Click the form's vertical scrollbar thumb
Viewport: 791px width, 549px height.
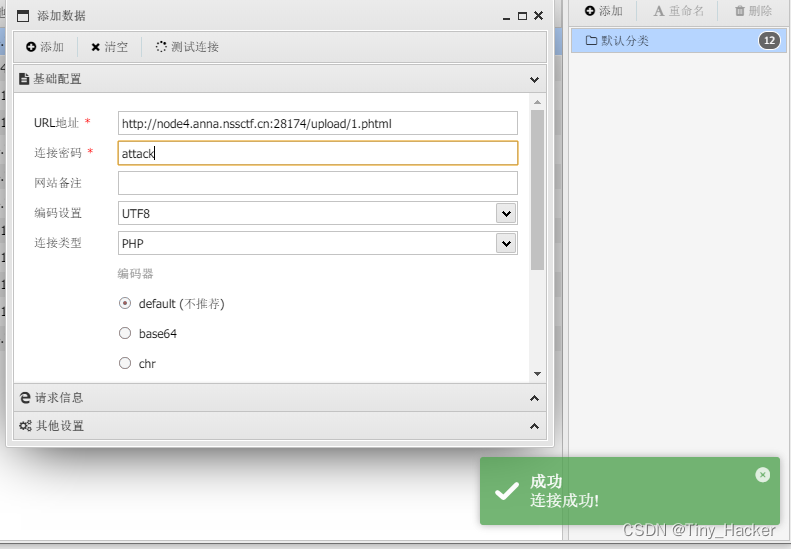pos(537,190)
